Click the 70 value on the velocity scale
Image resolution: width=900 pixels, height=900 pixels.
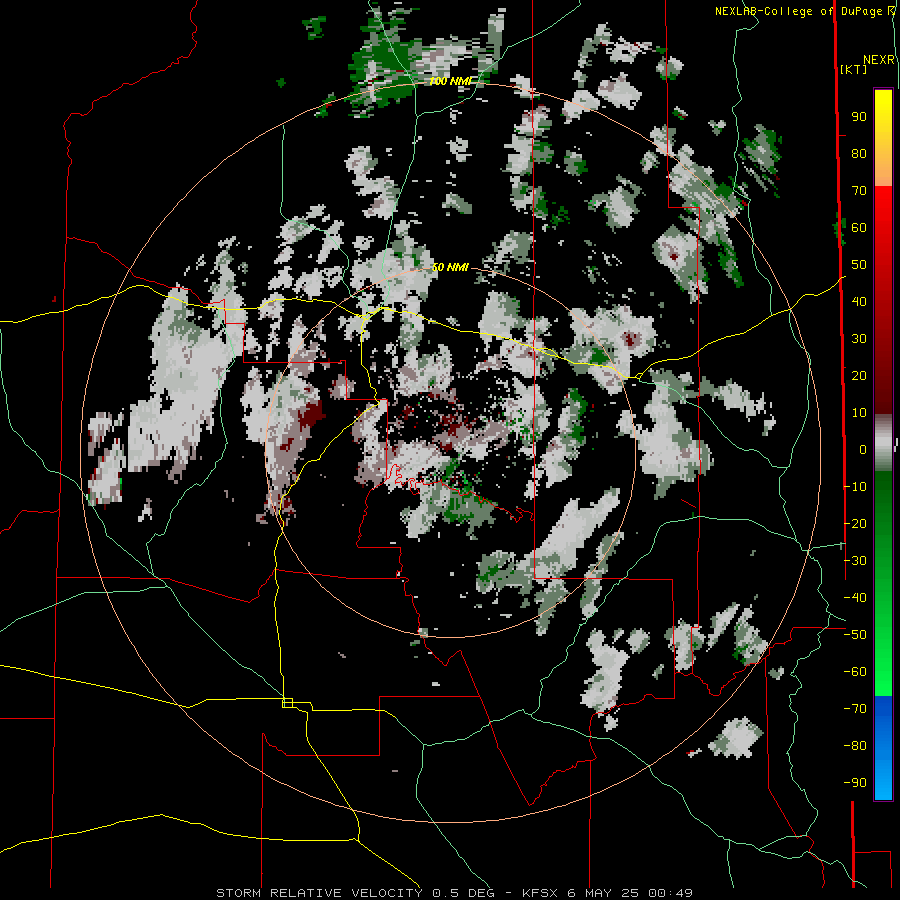pos(859,191)
